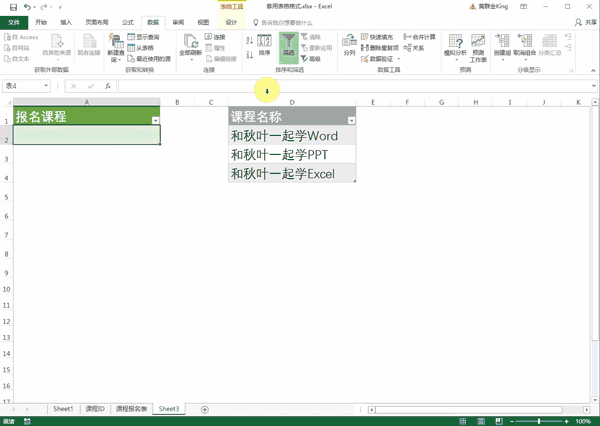
Task: Add a new sheet with plus button
Action: tap(205, 409)
